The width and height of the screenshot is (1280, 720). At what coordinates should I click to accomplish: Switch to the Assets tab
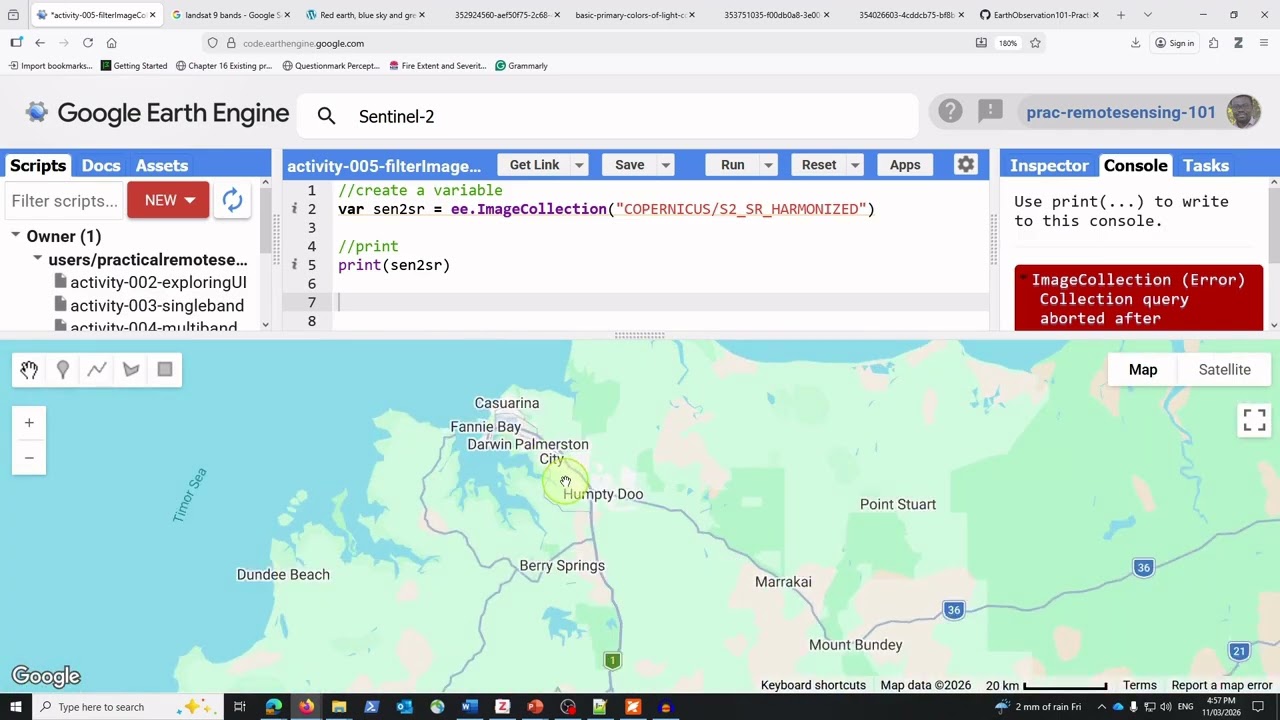point(162,165)
